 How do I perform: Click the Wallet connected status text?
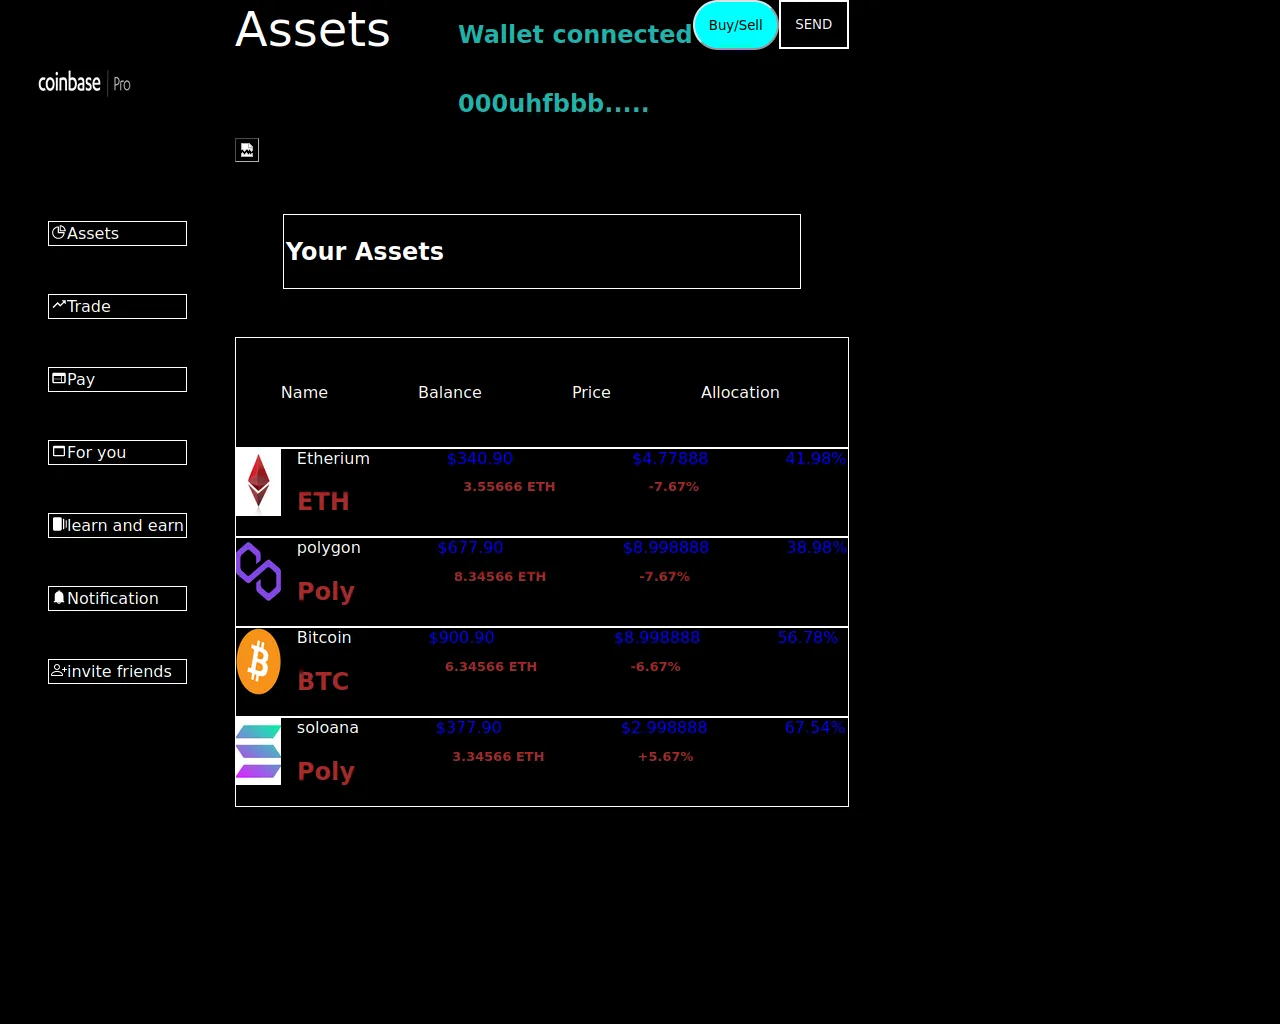[x=575, y=34]
